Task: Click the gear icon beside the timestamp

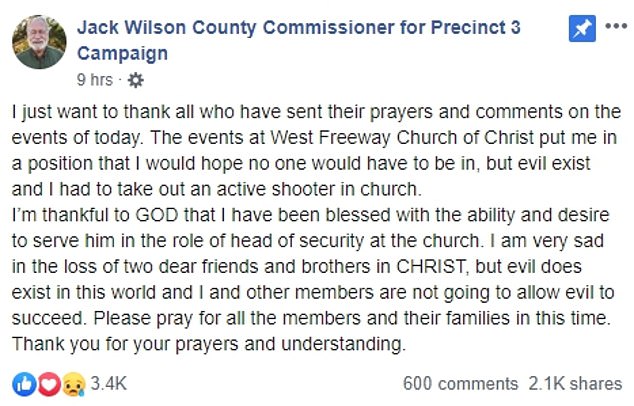Action: pos(137,79)
